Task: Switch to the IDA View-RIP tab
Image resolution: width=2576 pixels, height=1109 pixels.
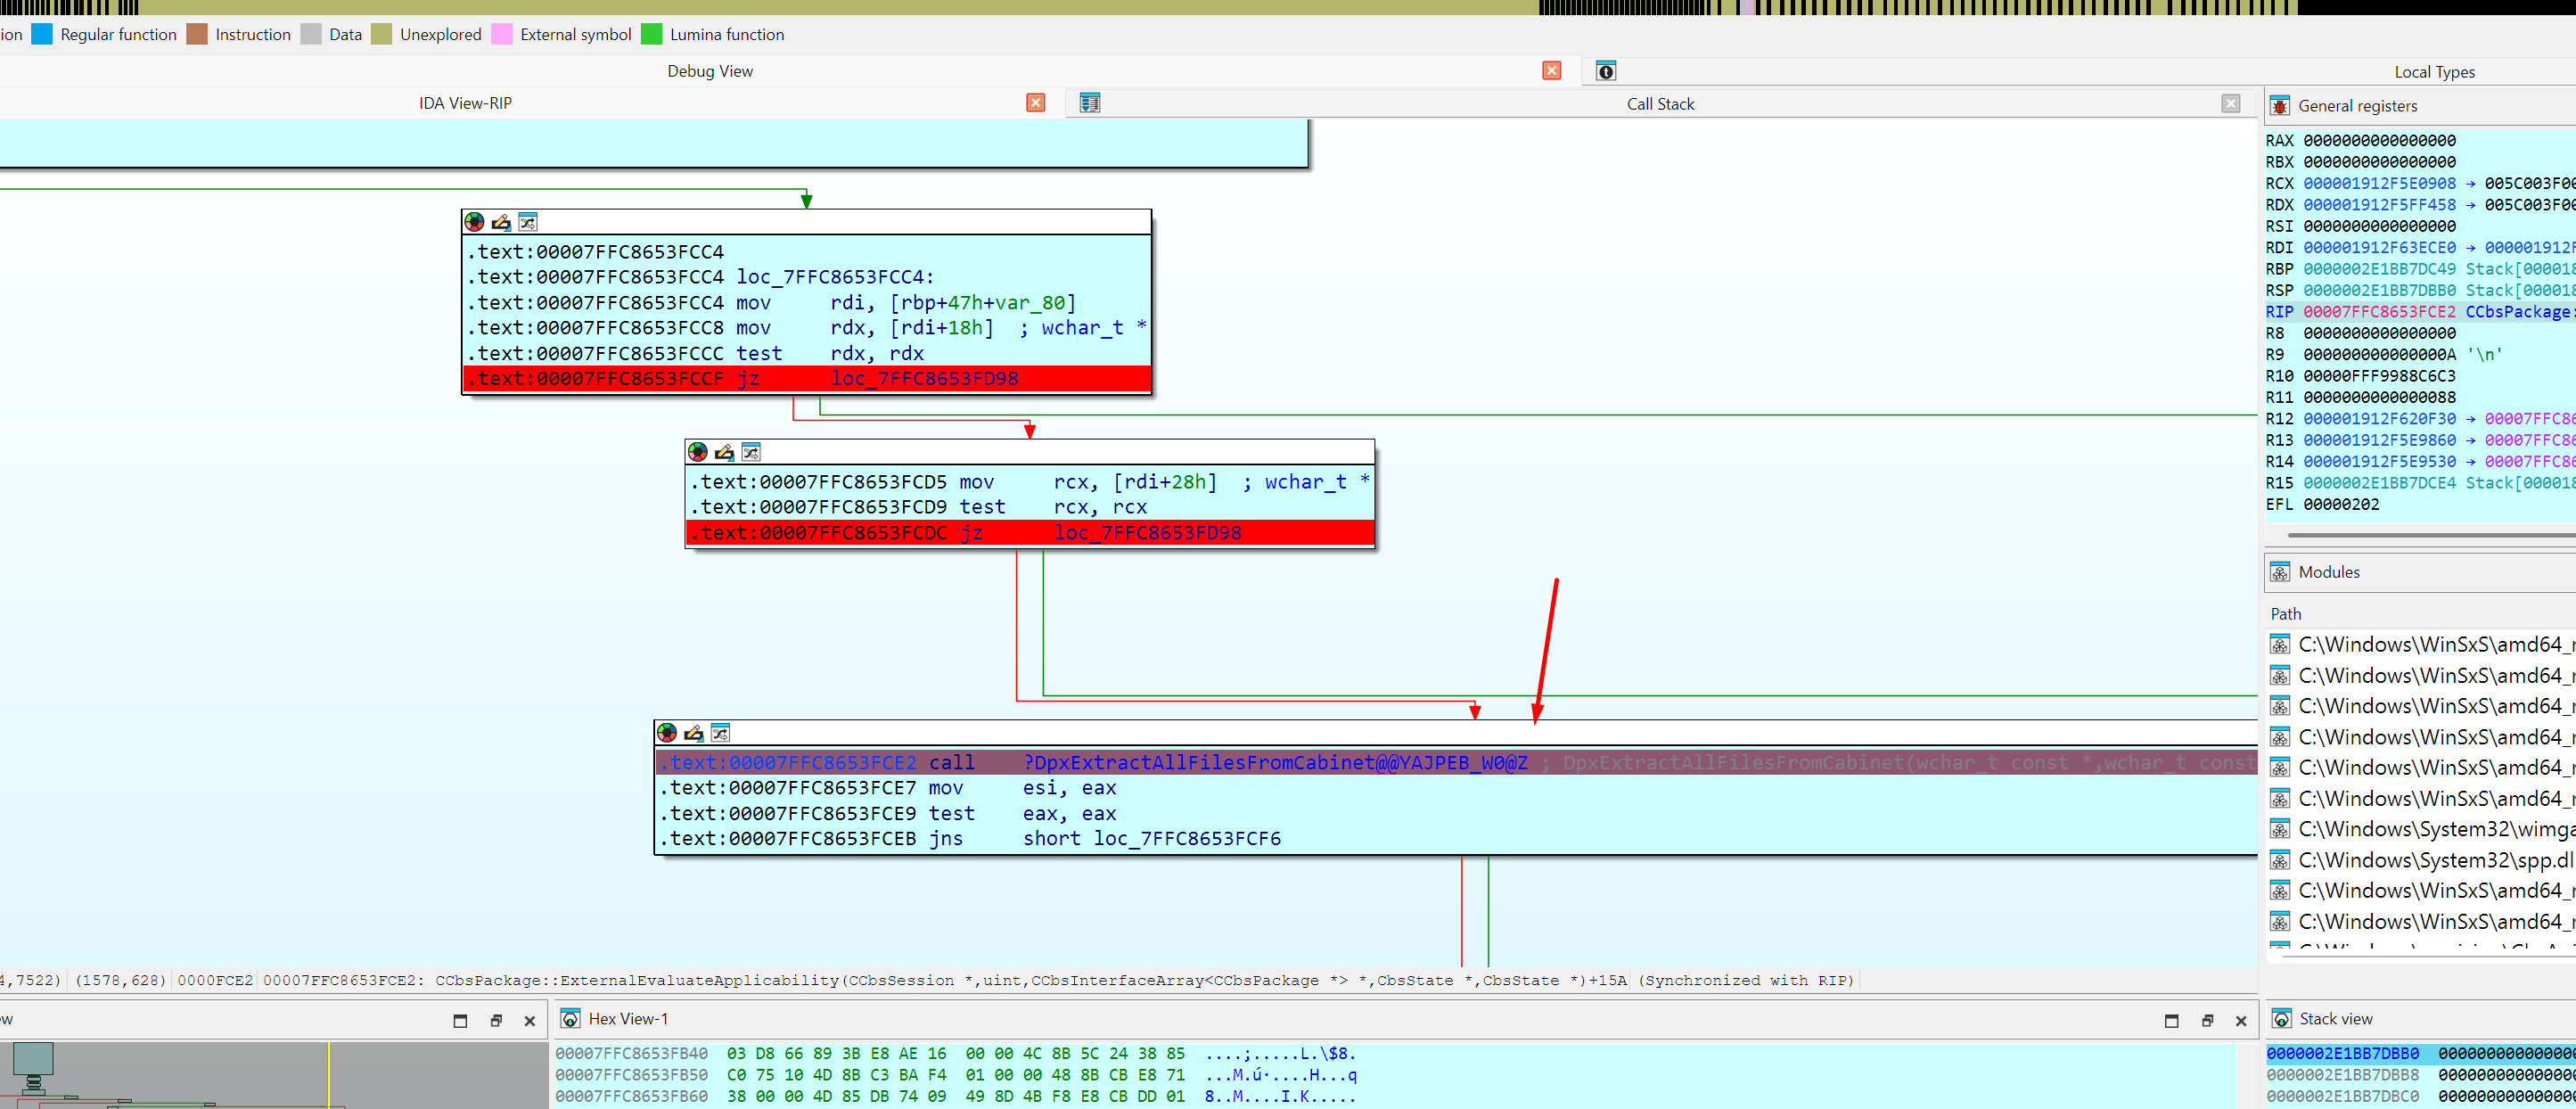Action: (x=465, y=103)
